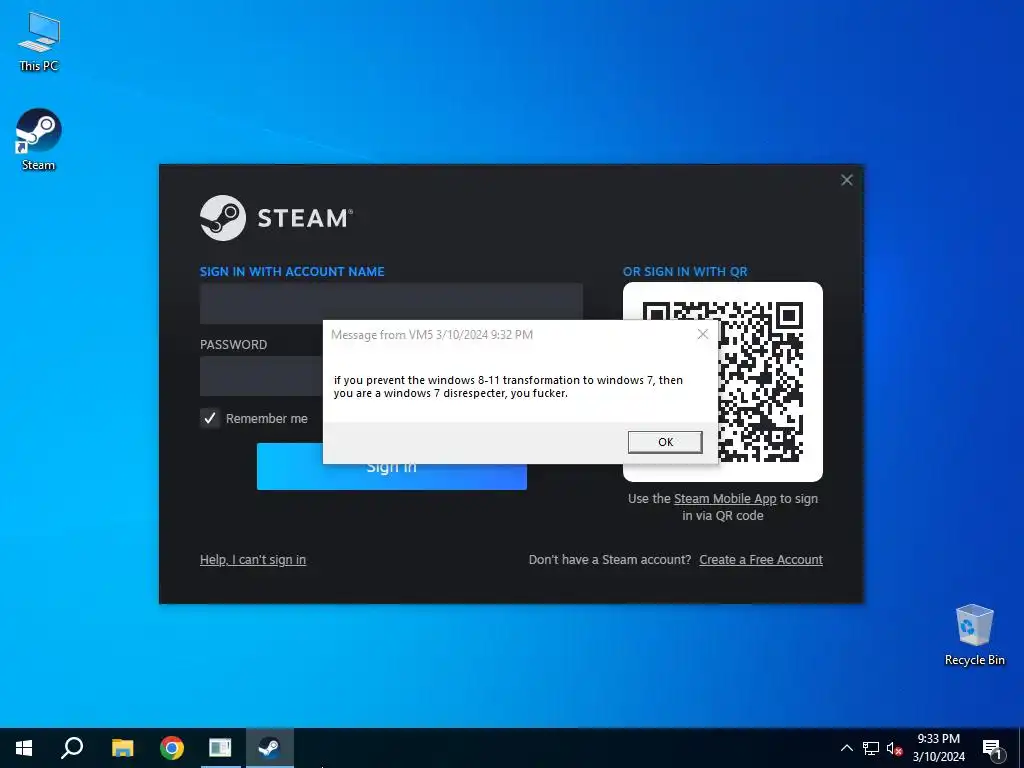Screen dimensions: 1024x768
Task: Select the Recycle Bin desktop icon
Action: point(974,635)
